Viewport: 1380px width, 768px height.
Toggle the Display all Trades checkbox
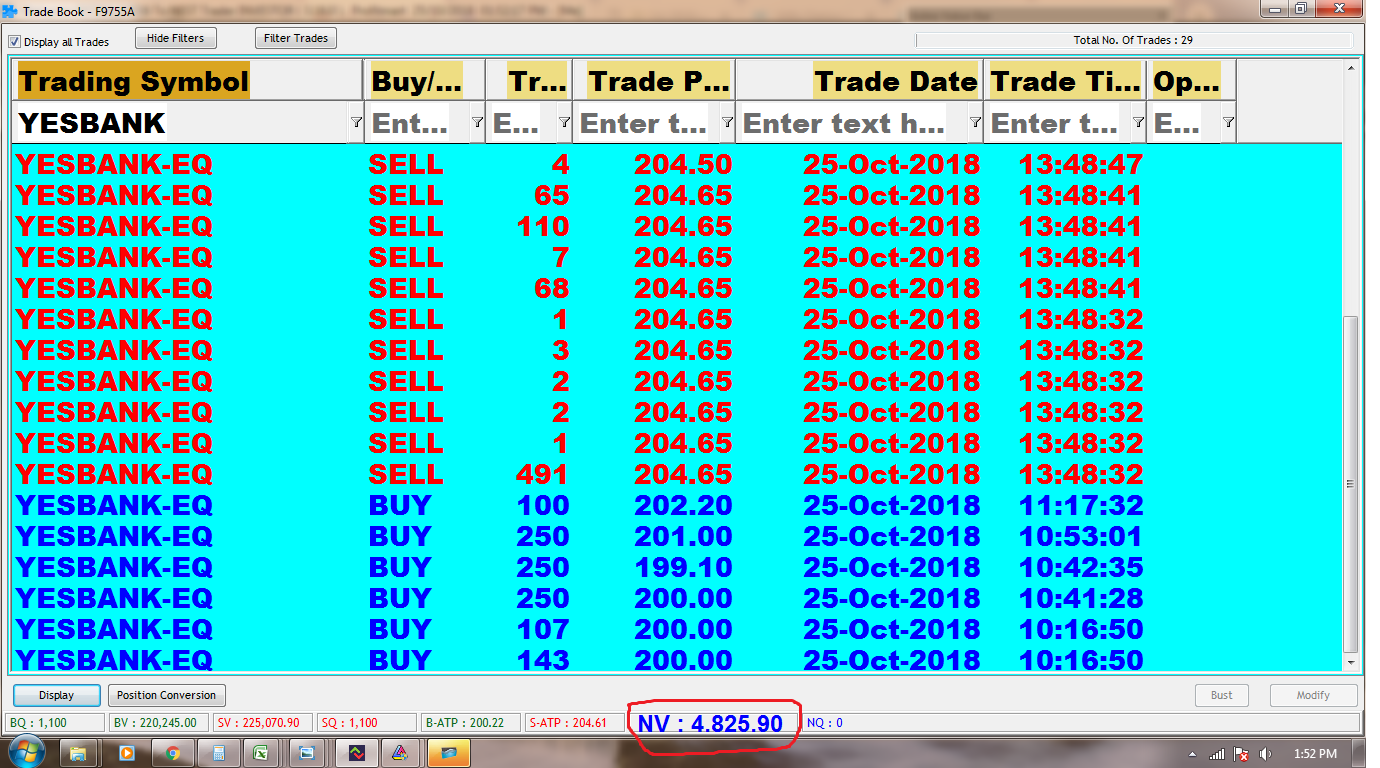pos(14,42)
